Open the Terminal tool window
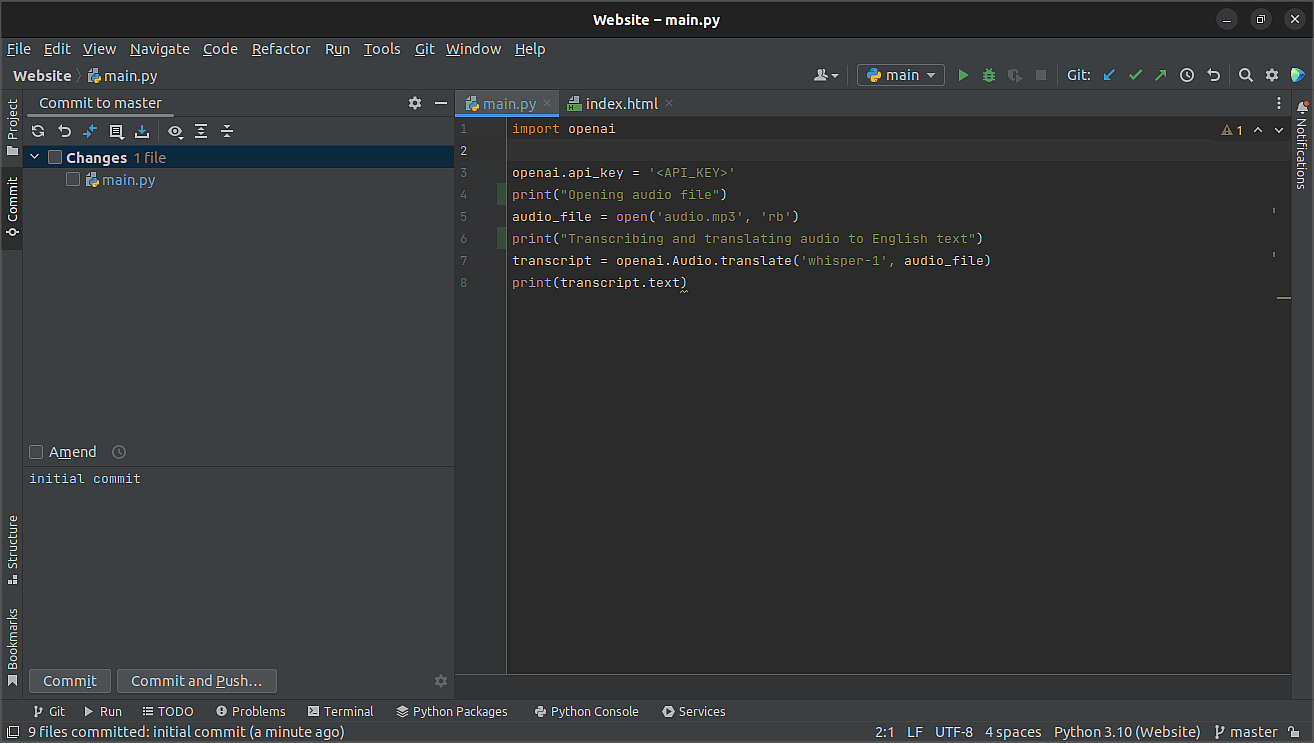The height and width of the screenshot is (743, 1314). coord(340,712)
